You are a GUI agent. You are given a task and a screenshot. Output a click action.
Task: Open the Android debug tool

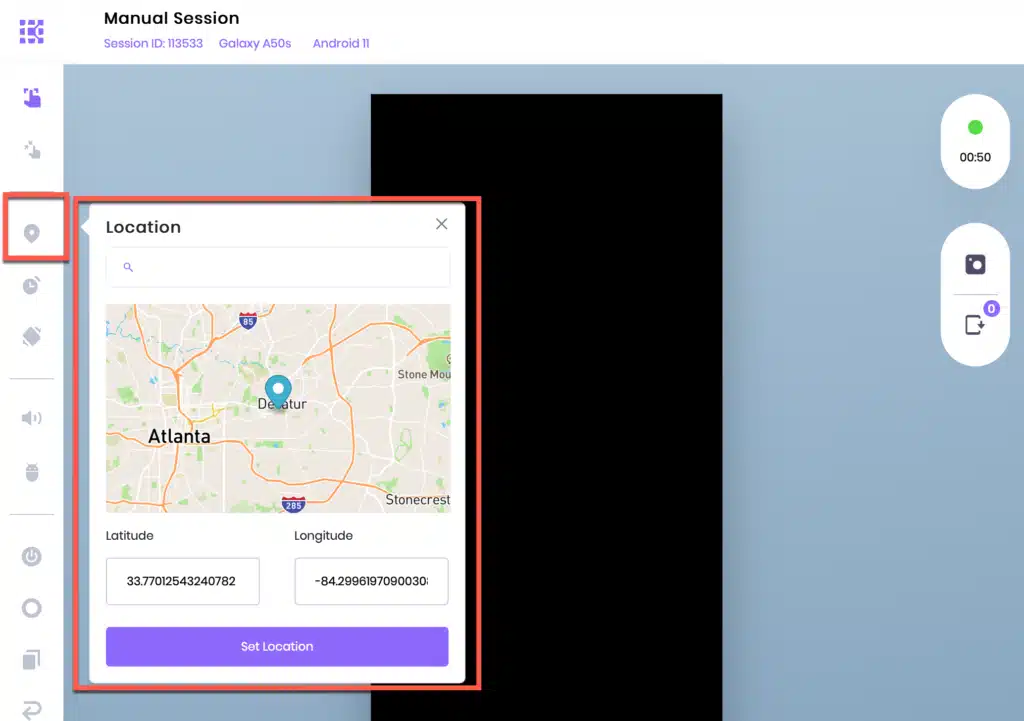point(32,470)
